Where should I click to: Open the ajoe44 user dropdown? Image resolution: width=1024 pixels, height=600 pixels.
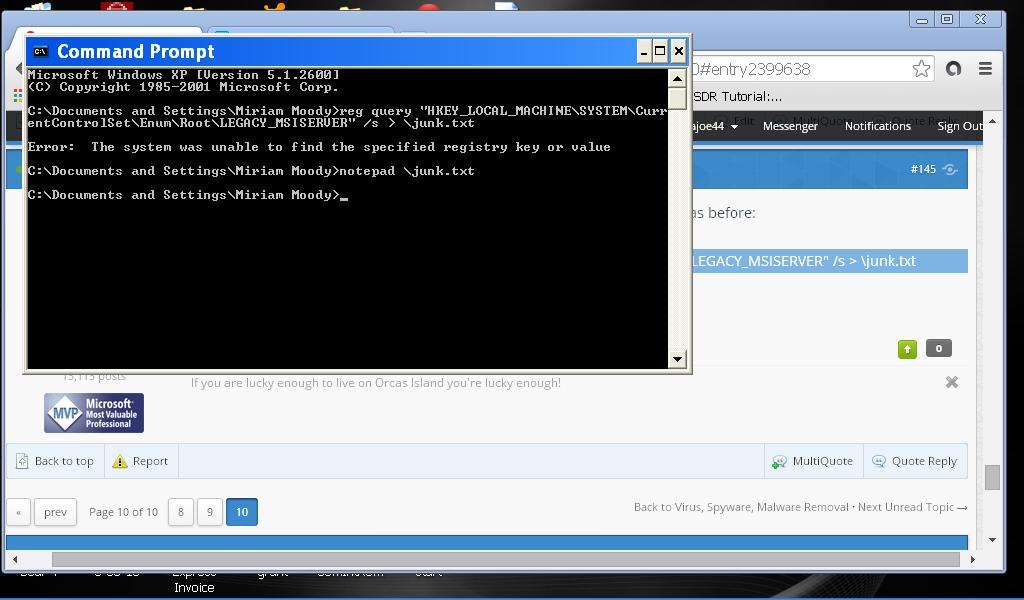pos(716,126)
